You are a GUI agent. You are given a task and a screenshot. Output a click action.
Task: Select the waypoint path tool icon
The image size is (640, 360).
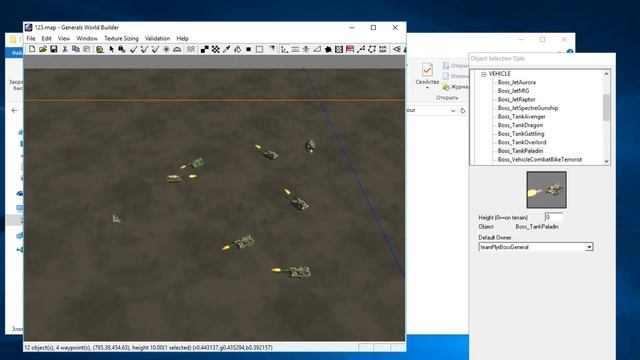361,49
